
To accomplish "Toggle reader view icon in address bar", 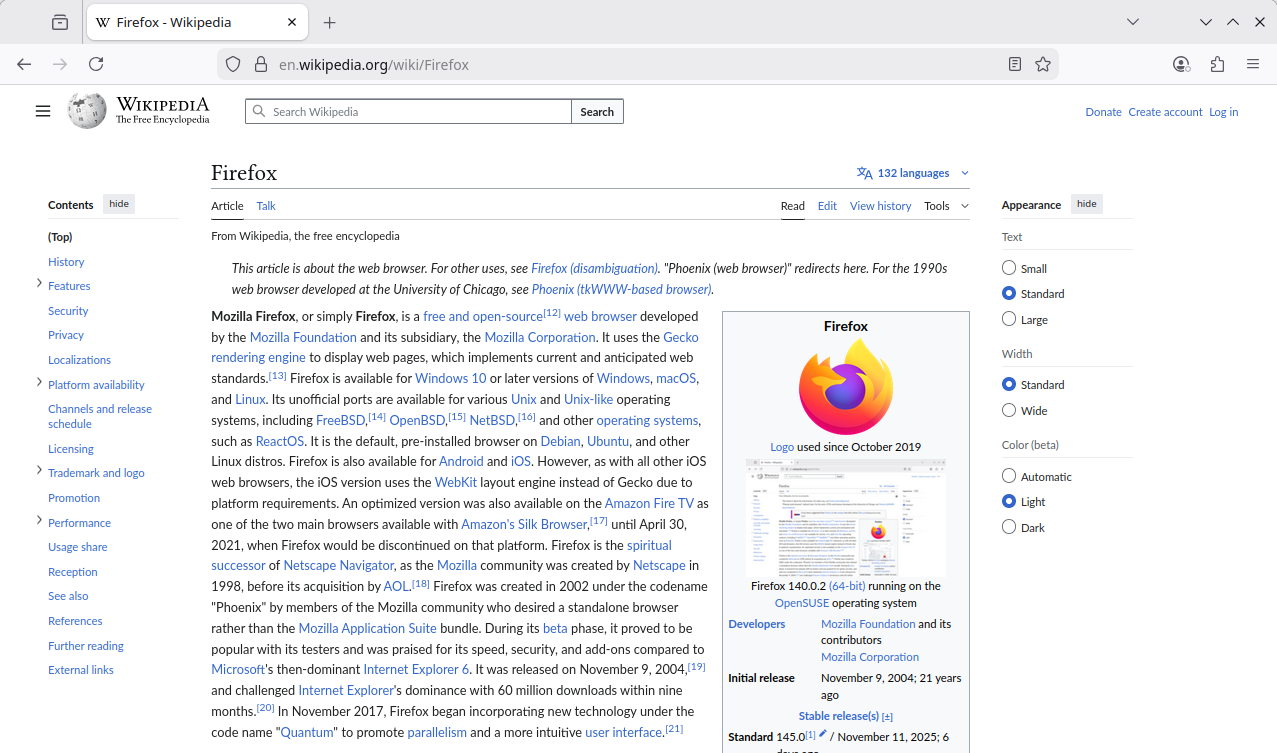I will [1015, 64].
